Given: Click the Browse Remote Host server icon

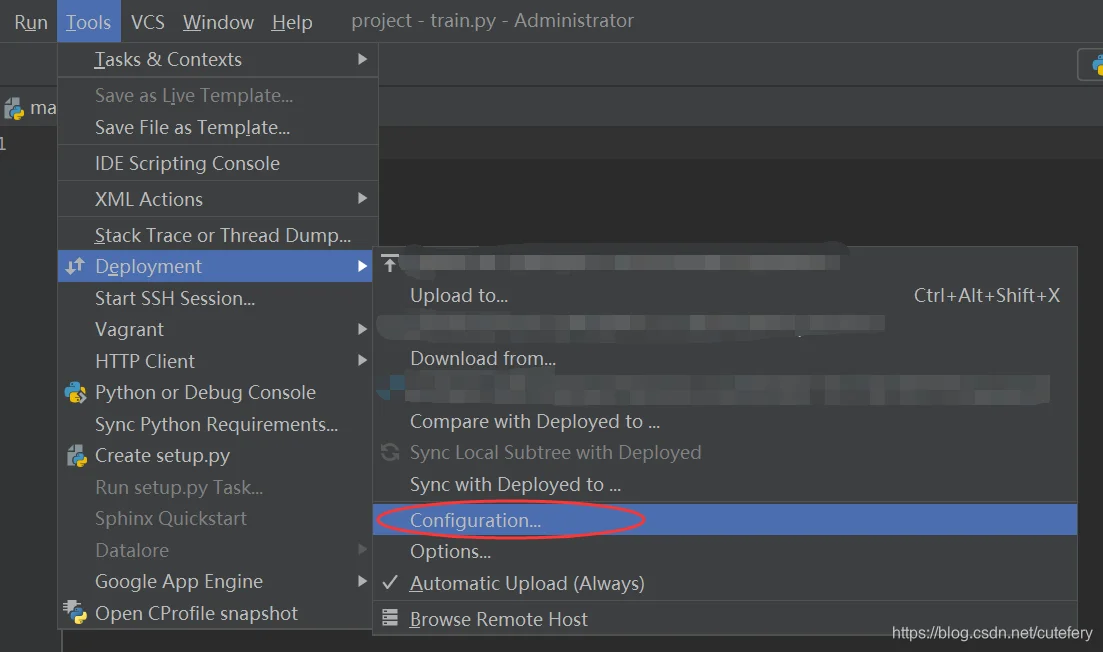Looking at the screenshot, I should [x=390, y=619].
